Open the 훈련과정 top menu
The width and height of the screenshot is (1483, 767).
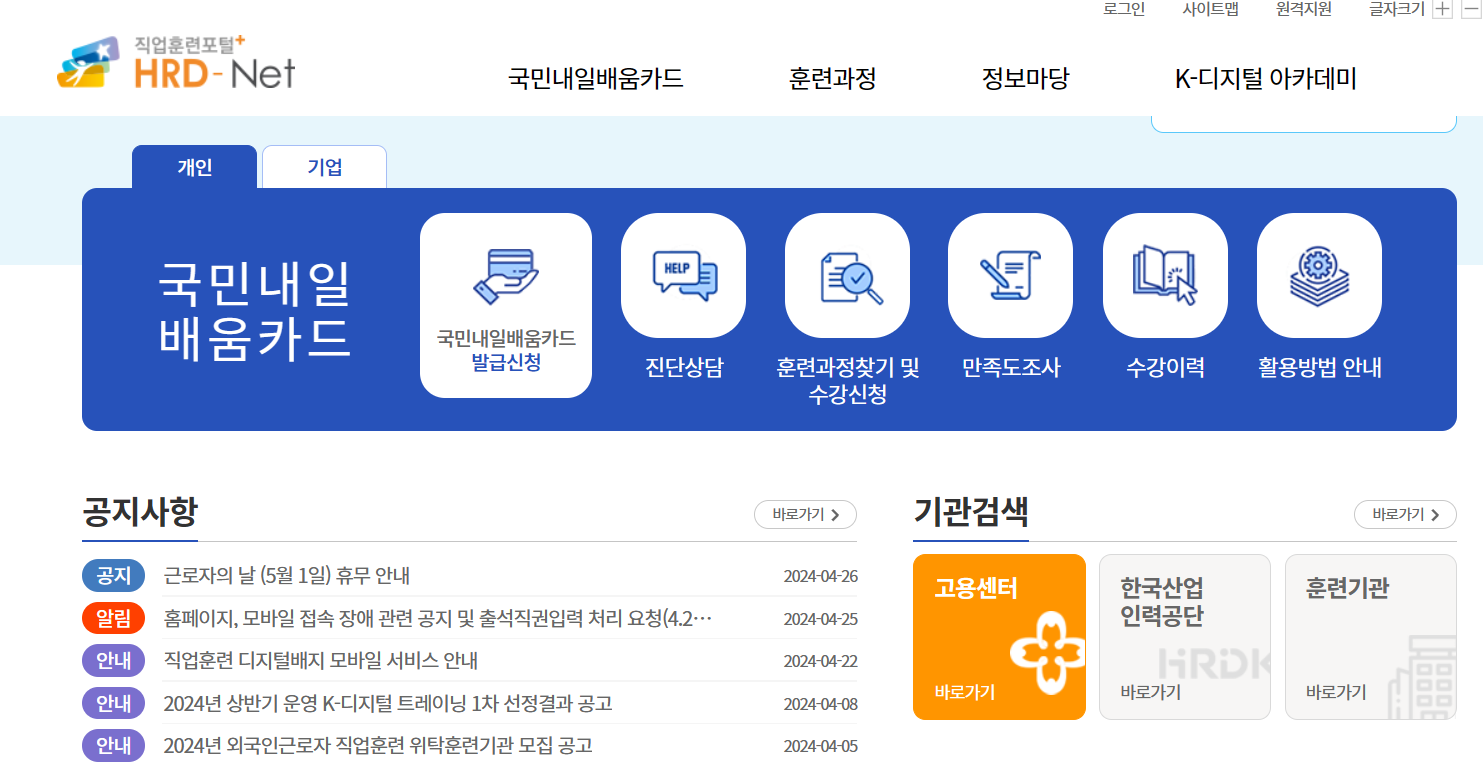tap(833, 78)
